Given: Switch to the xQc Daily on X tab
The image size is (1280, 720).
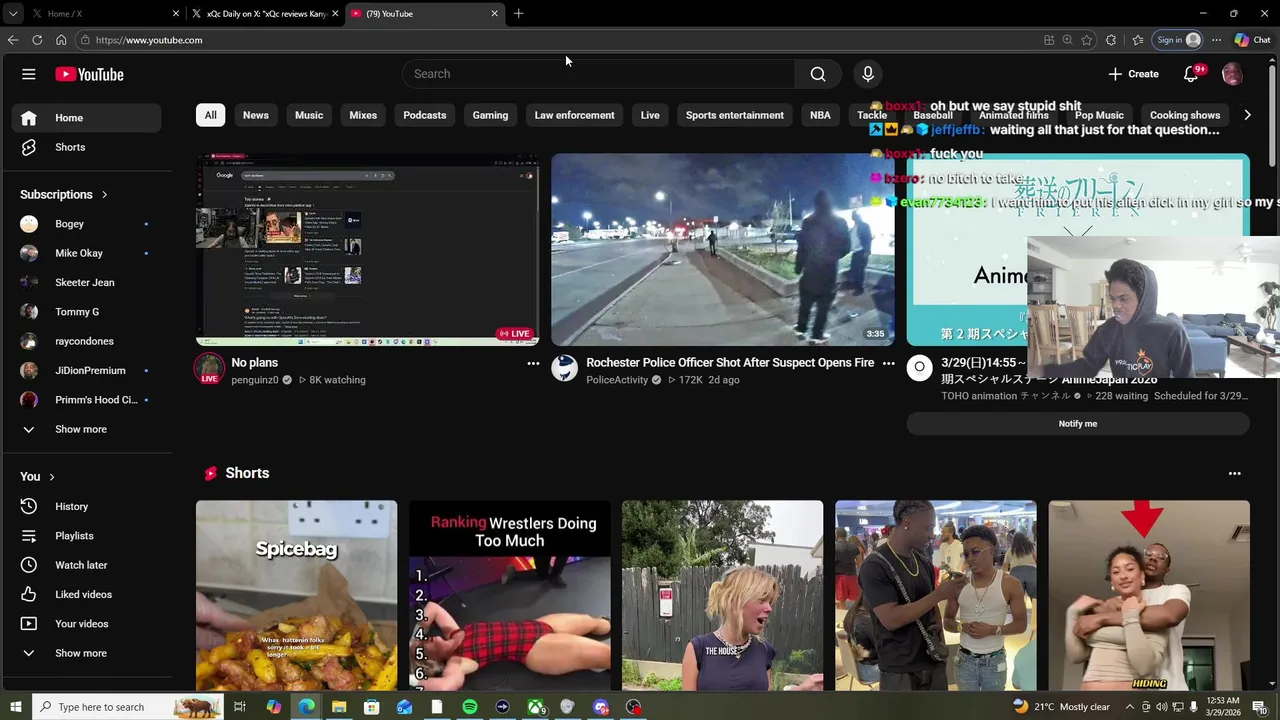Looking at the screenshot, I should click(265, 14).
